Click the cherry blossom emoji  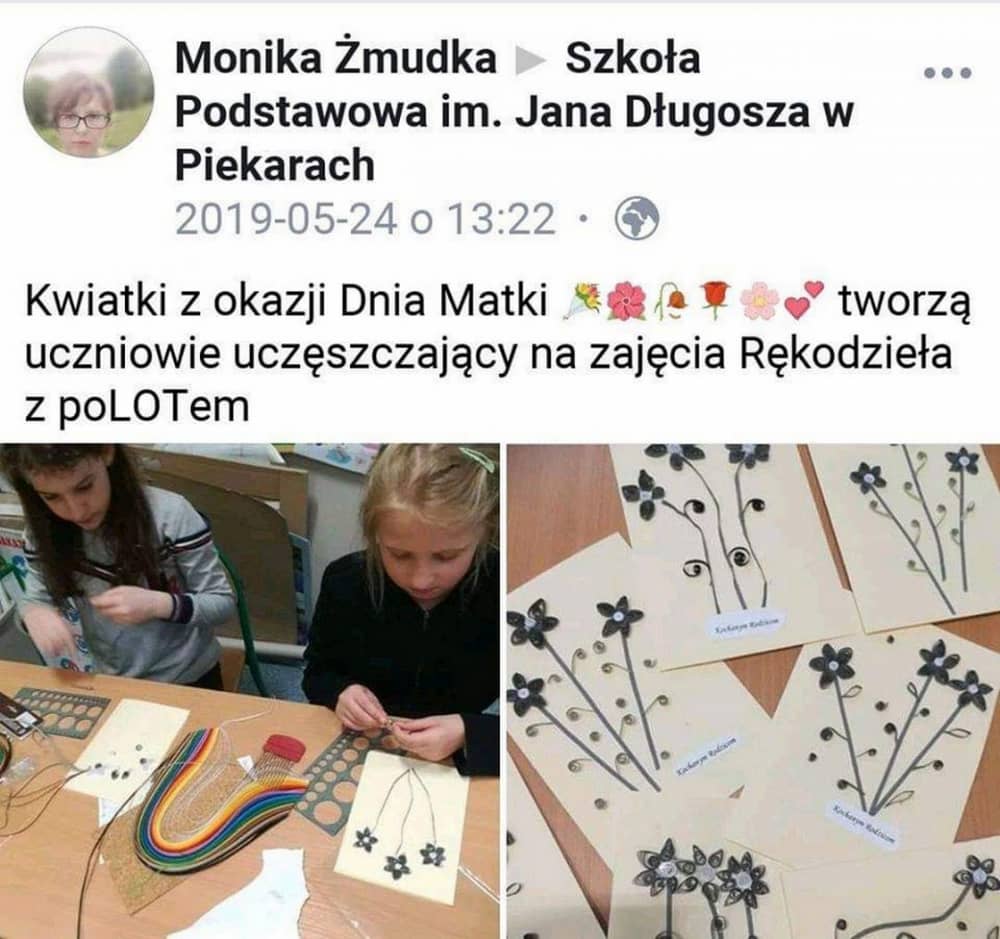point(760,301)
